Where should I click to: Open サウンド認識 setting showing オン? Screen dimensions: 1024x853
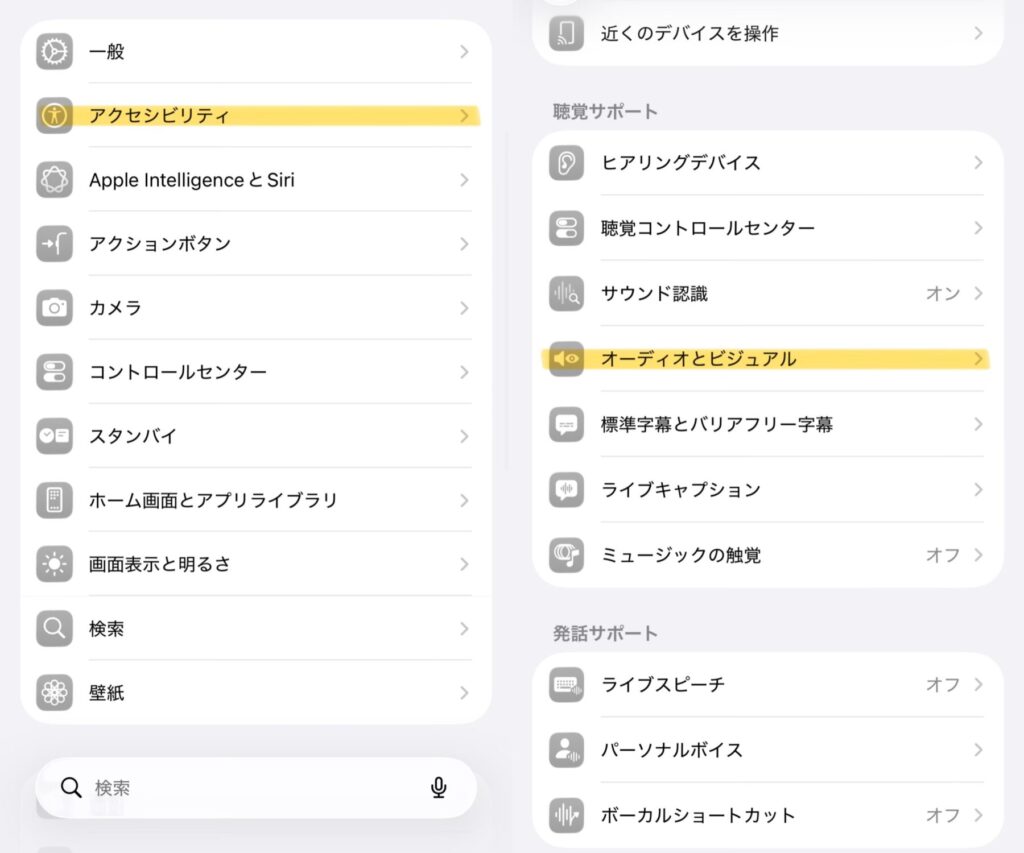point(940,294)
